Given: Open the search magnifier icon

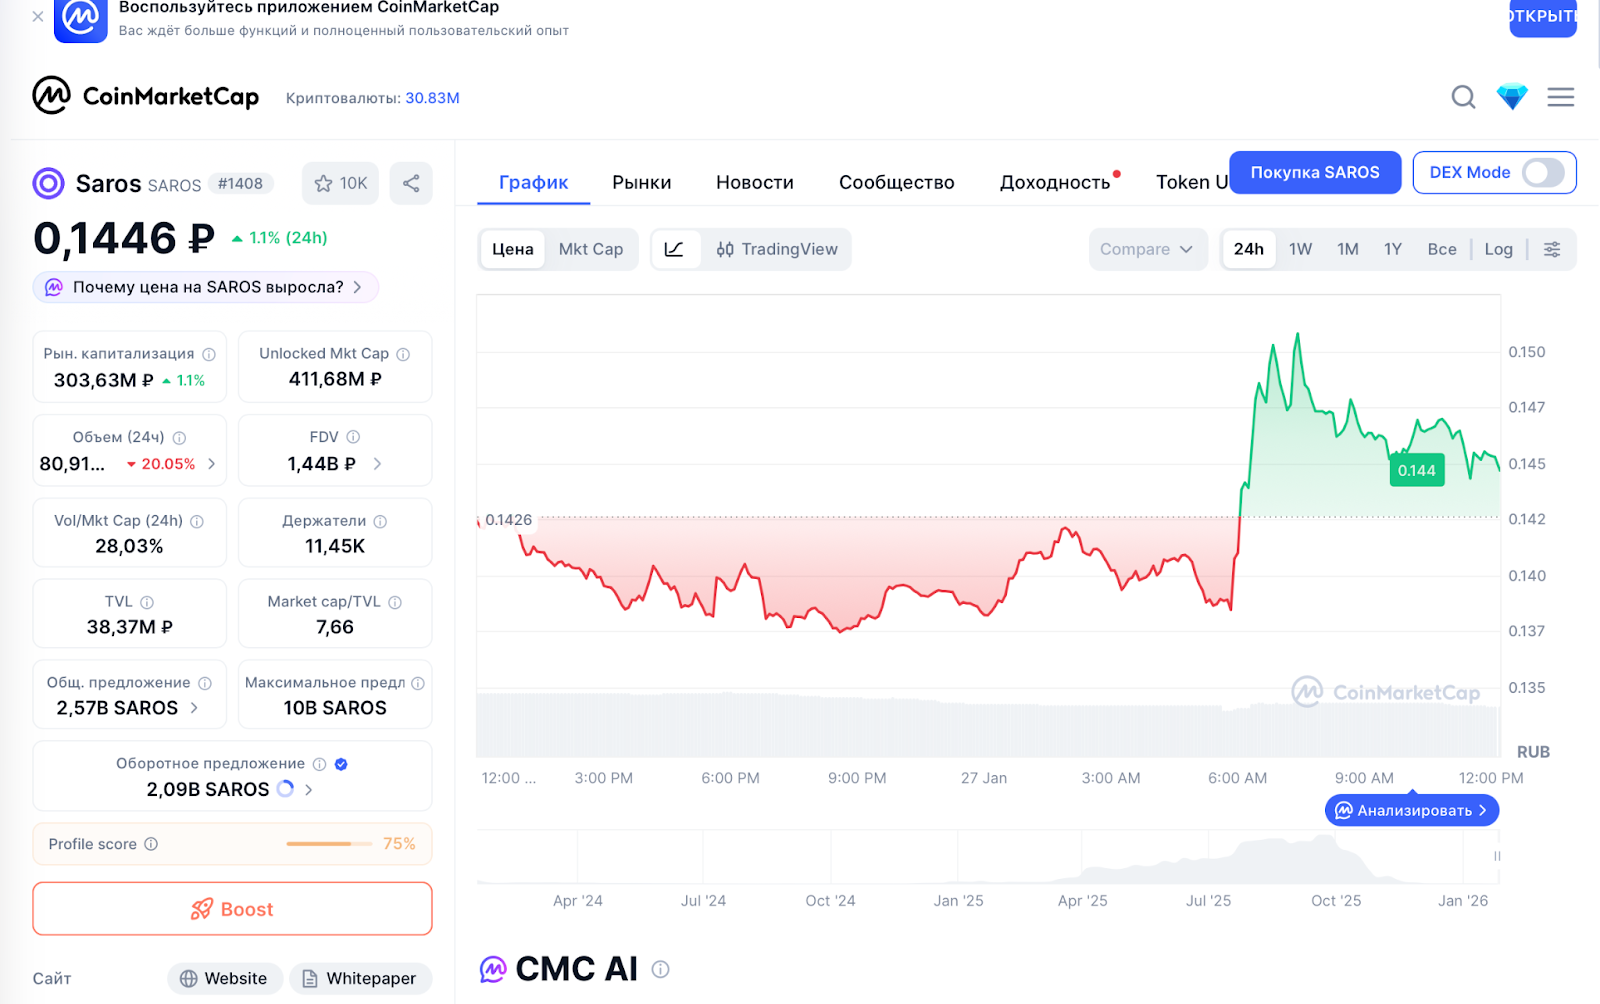Looking at the screenshot, I should tap(1463, 97).
